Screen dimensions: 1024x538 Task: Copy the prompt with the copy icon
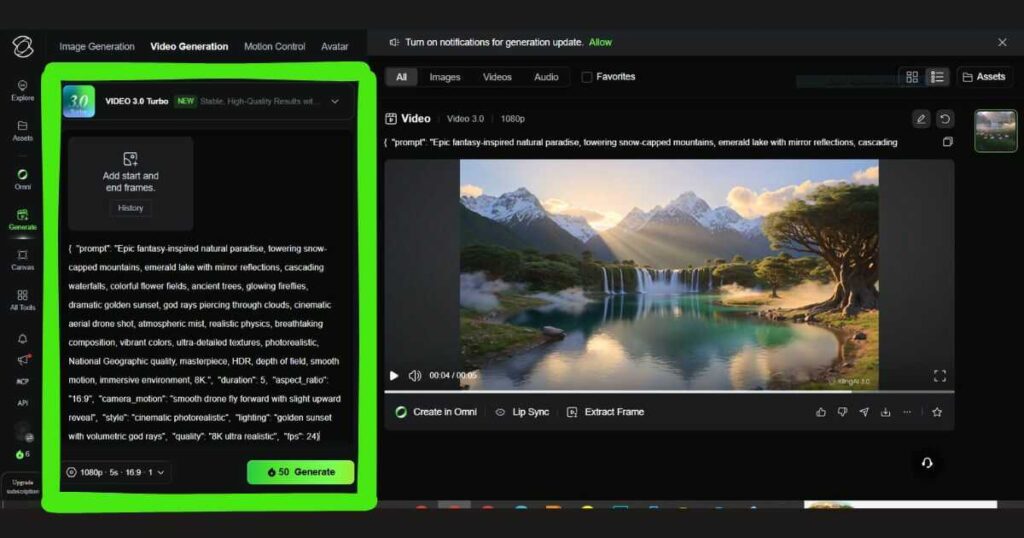coord(948,142)
